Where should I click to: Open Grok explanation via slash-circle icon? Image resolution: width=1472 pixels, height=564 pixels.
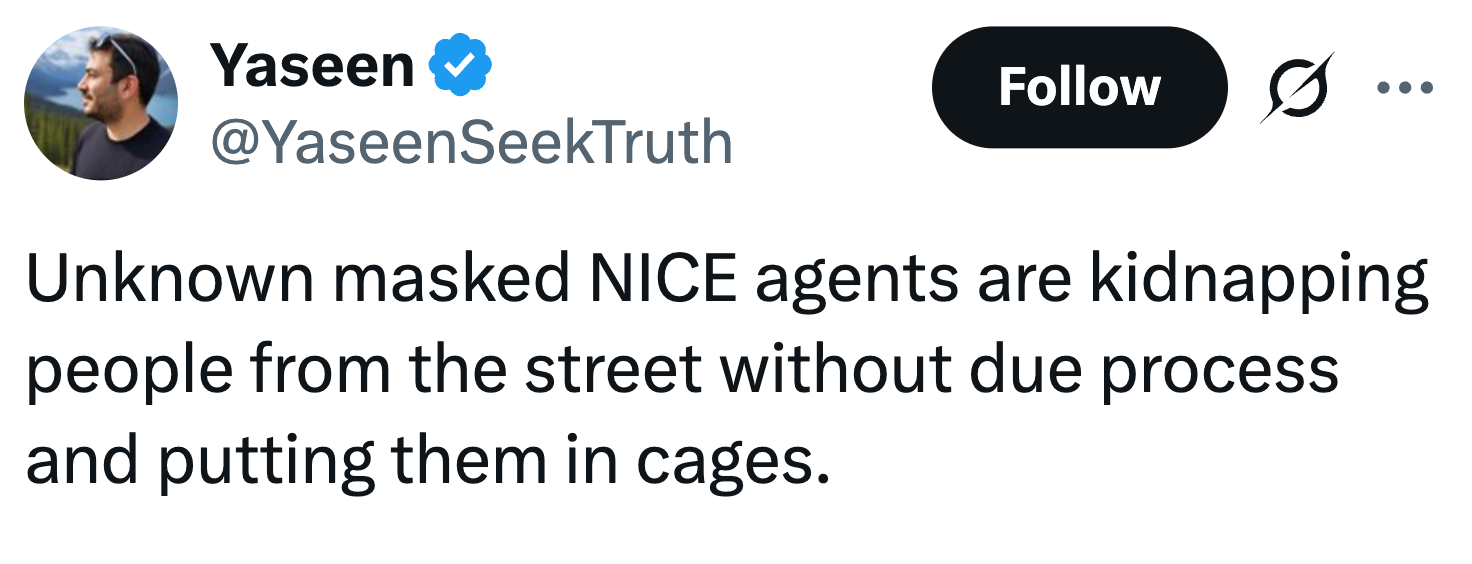click(1297, 87)
